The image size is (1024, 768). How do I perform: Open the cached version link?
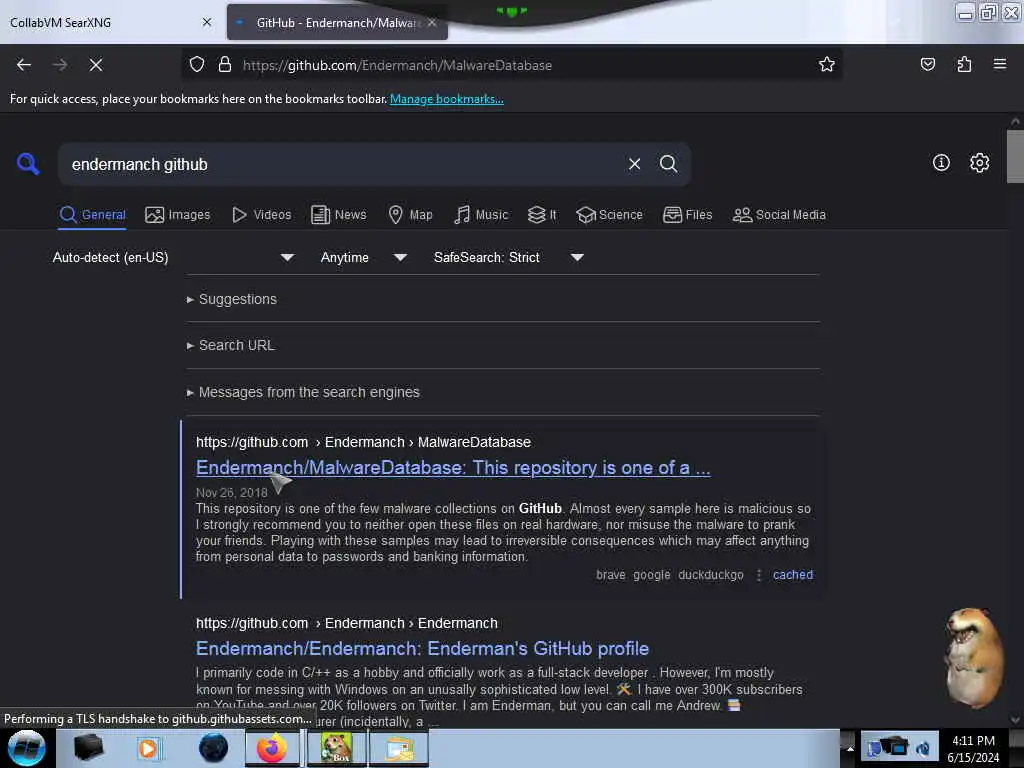[x=793, y=575]
